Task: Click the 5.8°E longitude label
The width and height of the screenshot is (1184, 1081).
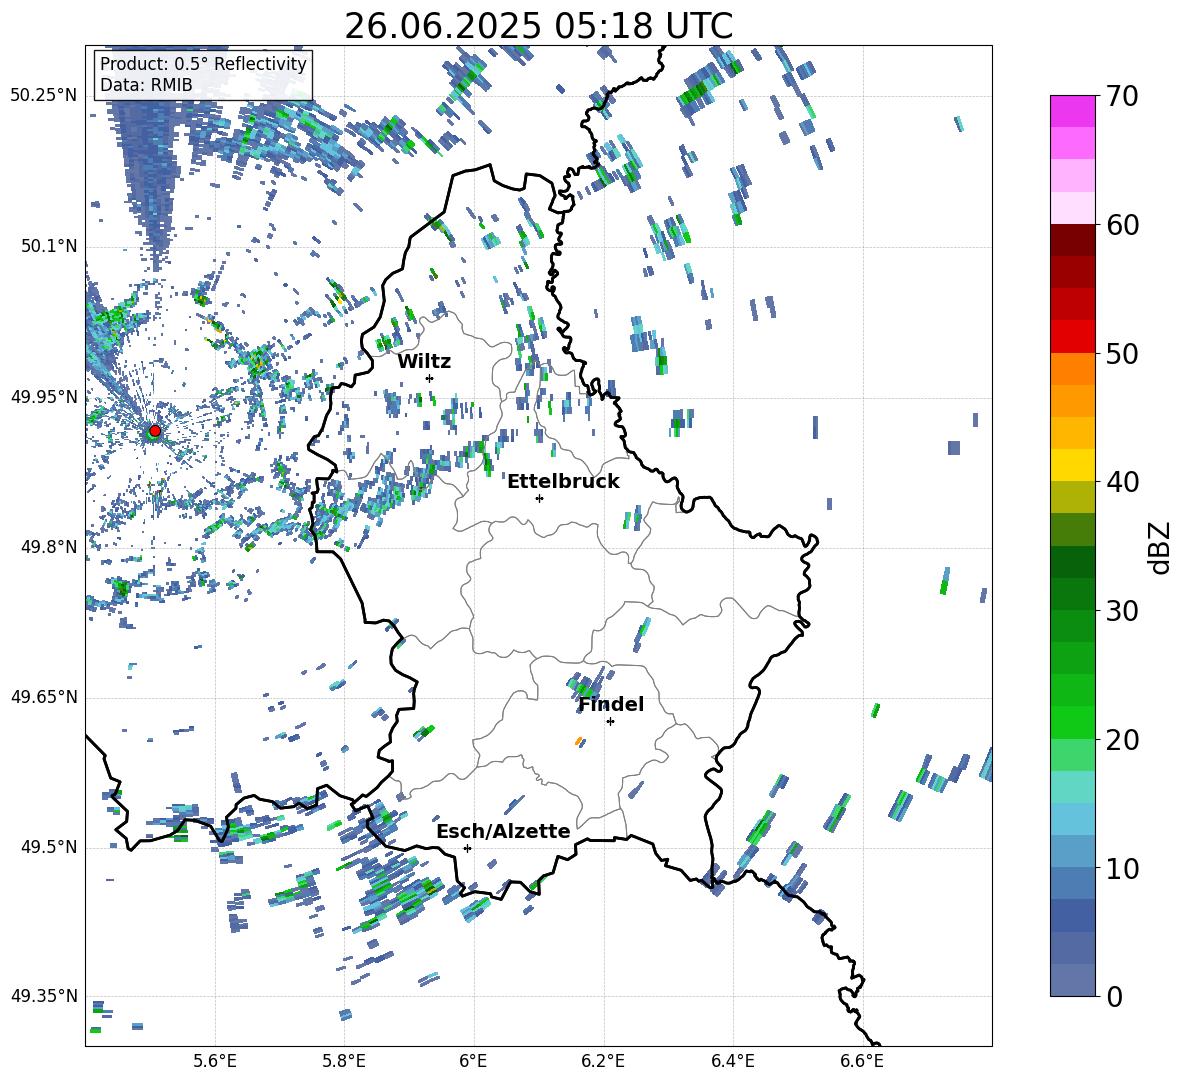Action: (344, 1061)
